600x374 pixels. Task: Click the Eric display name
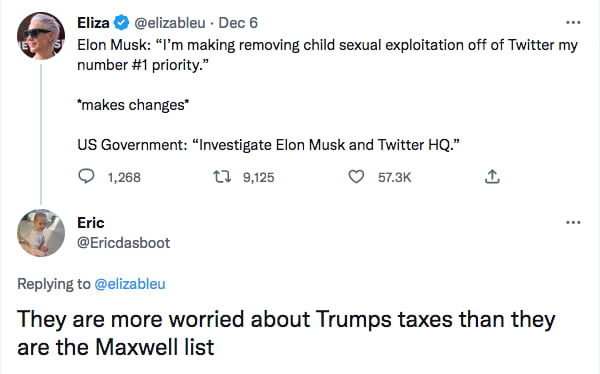point(91,223)
